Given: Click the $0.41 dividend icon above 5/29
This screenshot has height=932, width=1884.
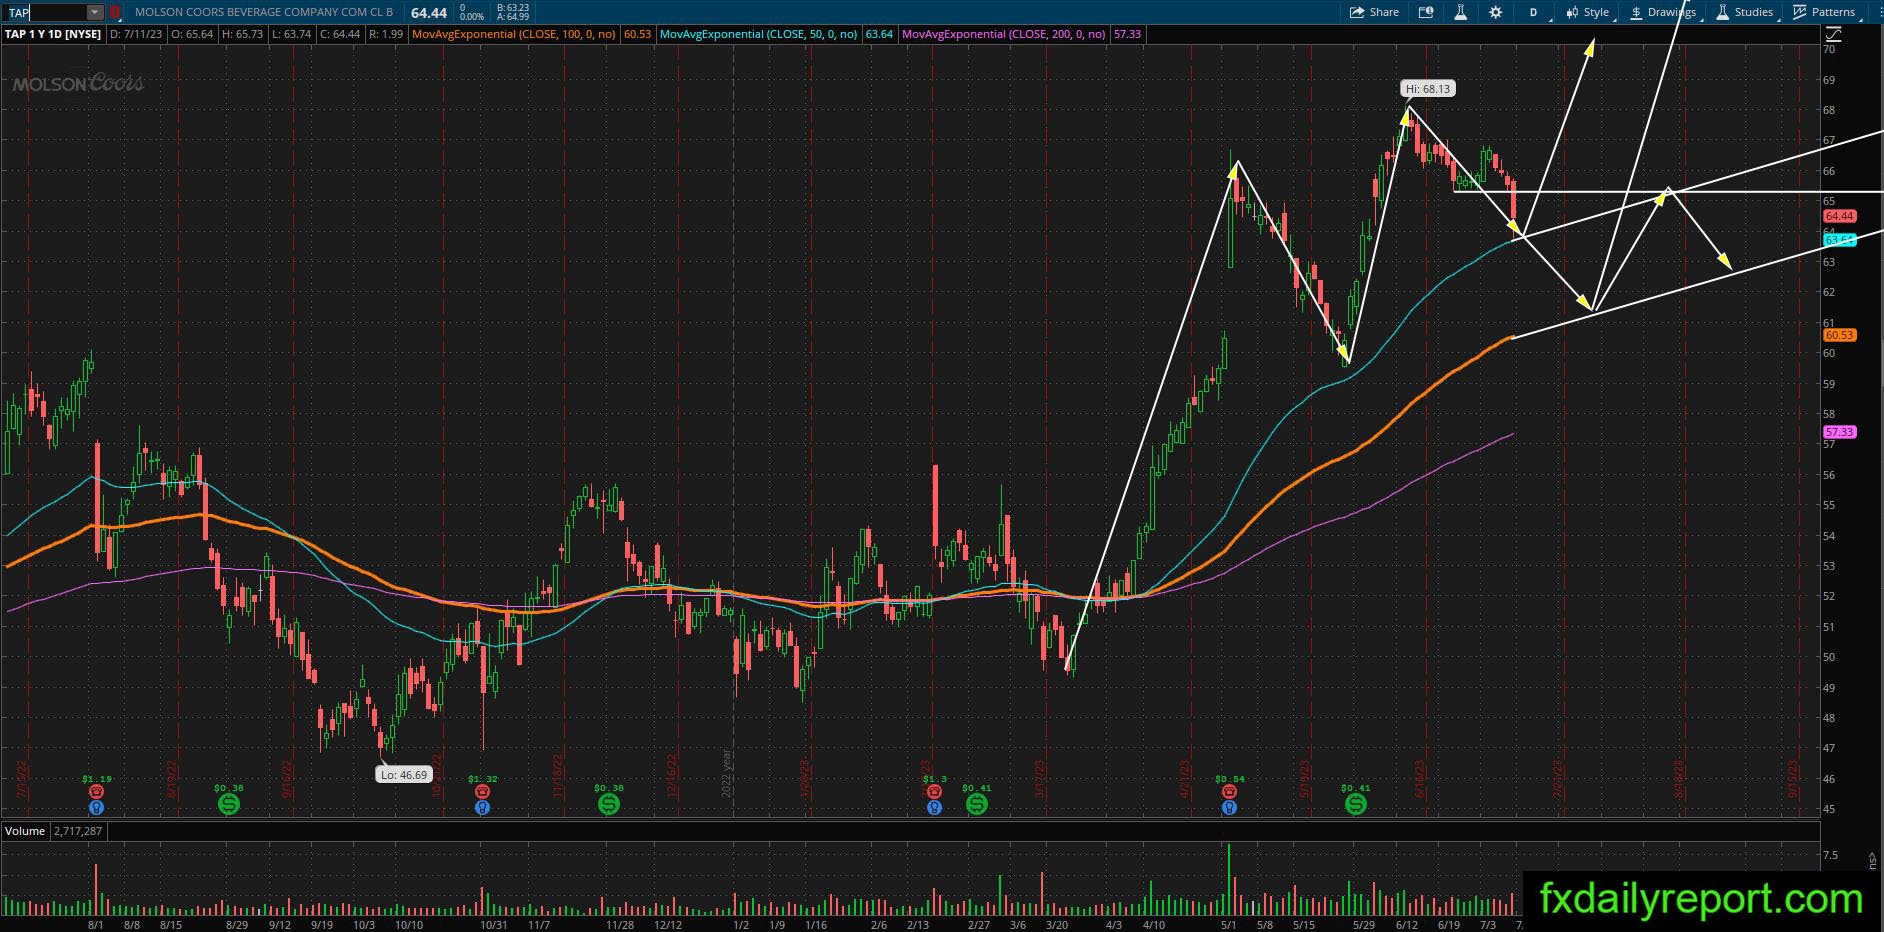Looking at the screenshot, I should pos(1355,803).
